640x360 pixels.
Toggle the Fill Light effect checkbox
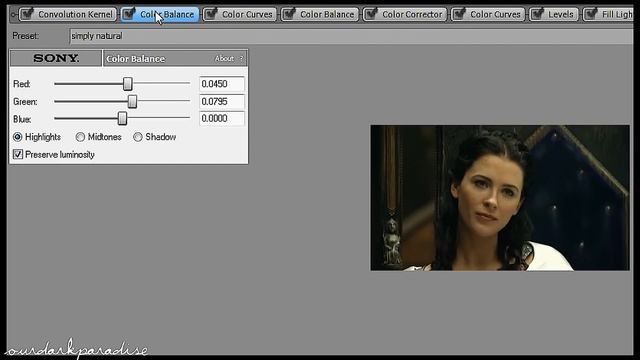click(x=591, y=14)
